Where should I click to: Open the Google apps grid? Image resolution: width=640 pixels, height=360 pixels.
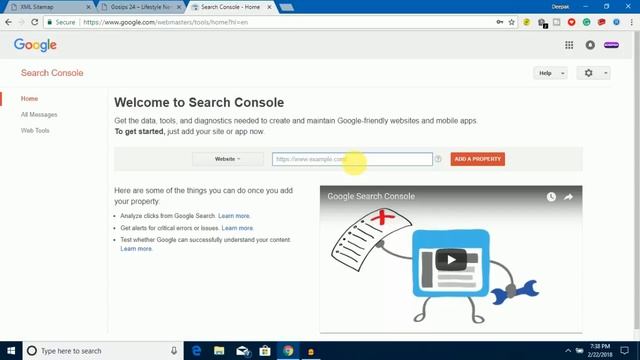(569, 45)
